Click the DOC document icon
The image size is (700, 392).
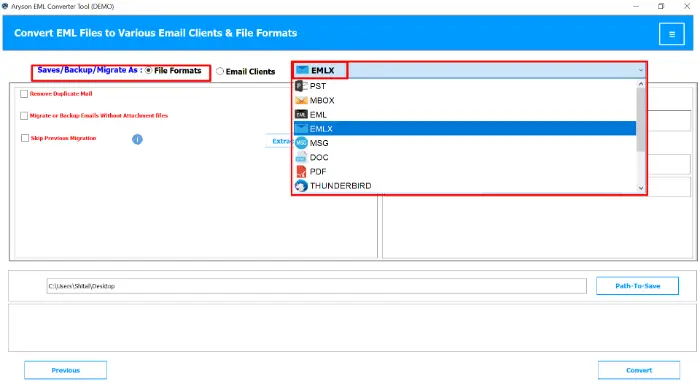301,157
